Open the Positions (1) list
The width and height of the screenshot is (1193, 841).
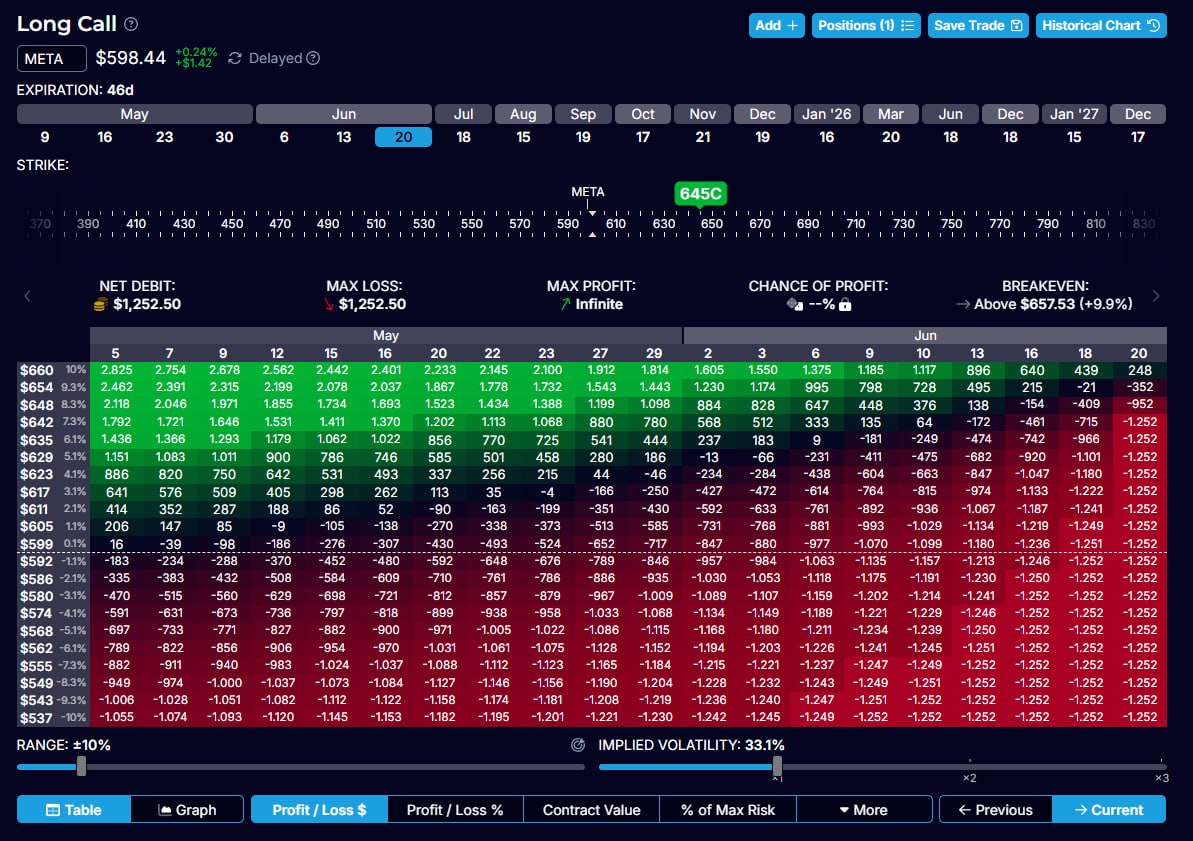tap(865, 25)
